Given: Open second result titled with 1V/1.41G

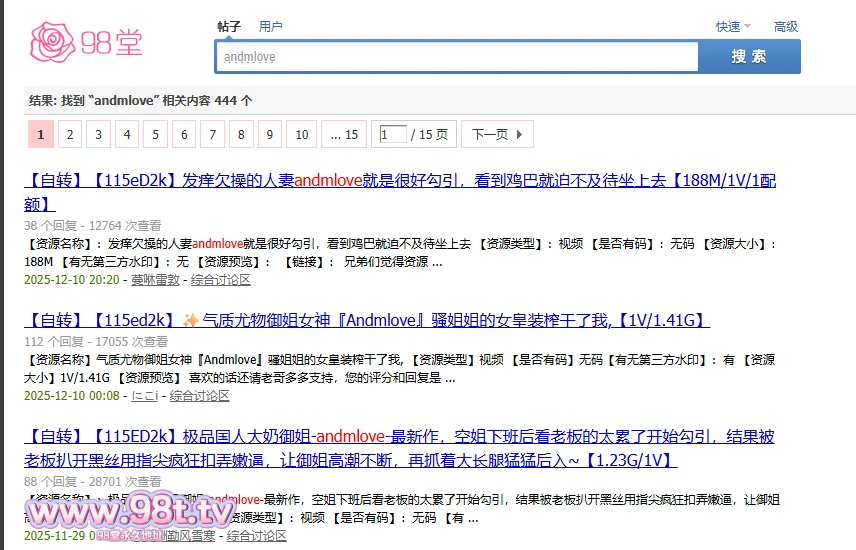Looking at the screenshot, I should [366, 321].
